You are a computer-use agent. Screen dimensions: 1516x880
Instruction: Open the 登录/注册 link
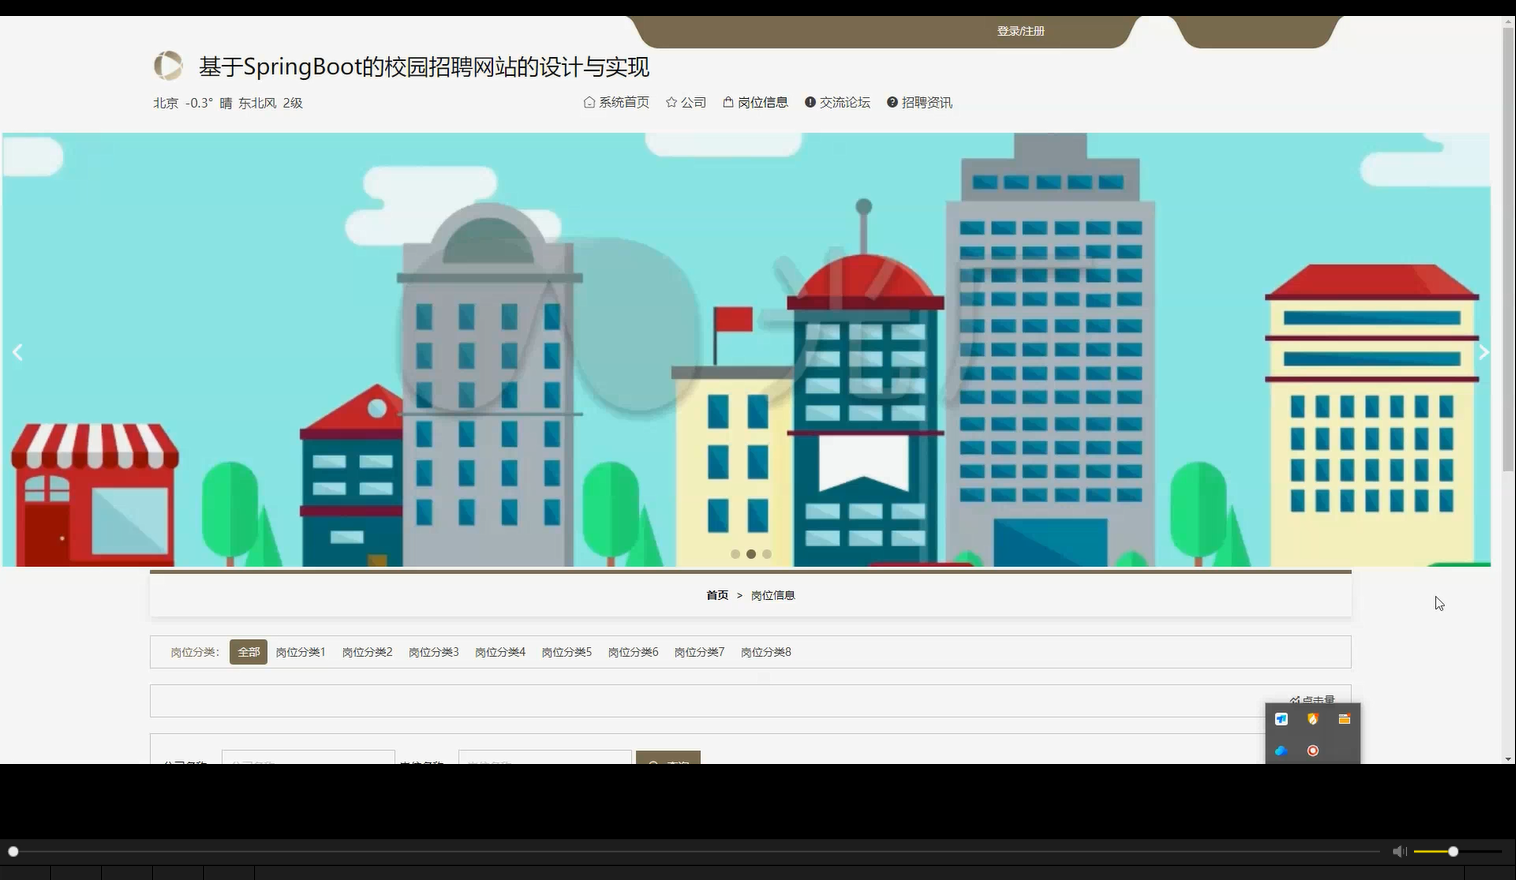1020,30
